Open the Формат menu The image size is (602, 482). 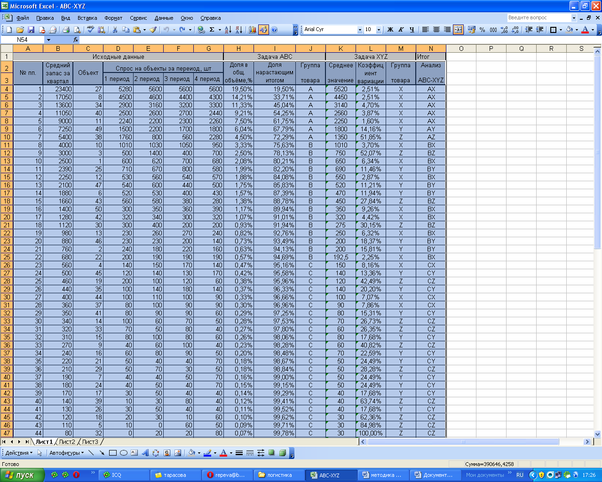click(x=113, y=18)
